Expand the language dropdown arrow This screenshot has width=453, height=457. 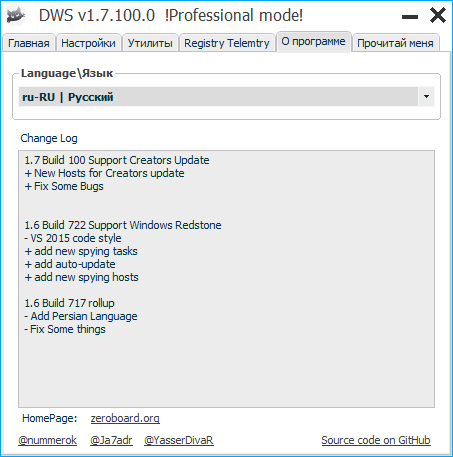coord(426,97)
